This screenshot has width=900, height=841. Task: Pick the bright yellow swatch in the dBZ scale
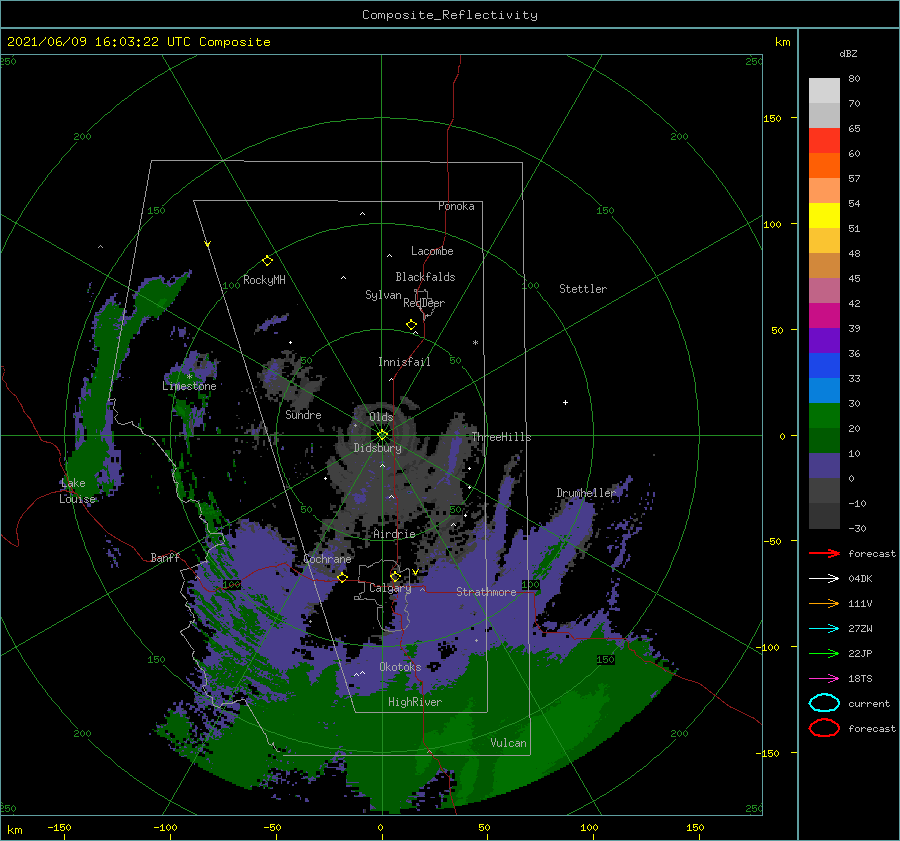pos(824,216)
